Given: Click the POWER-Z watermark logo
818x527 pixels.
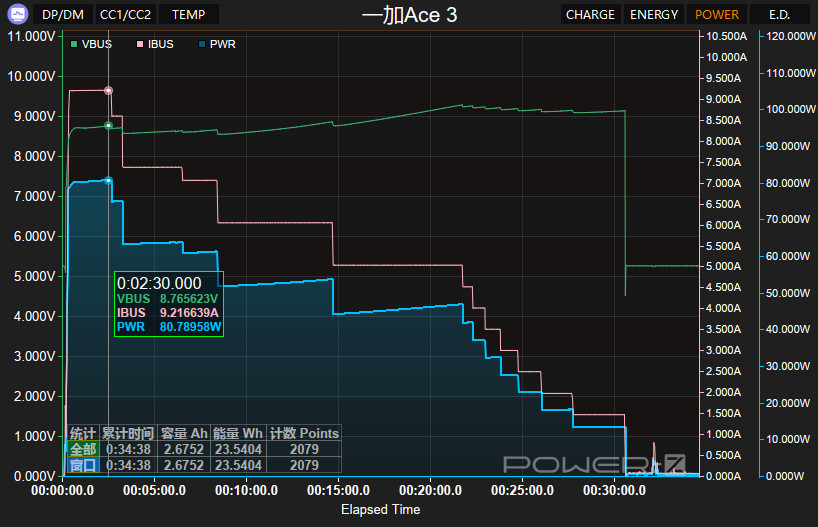Looking at the screenshot, I should [x=594, y=464].
